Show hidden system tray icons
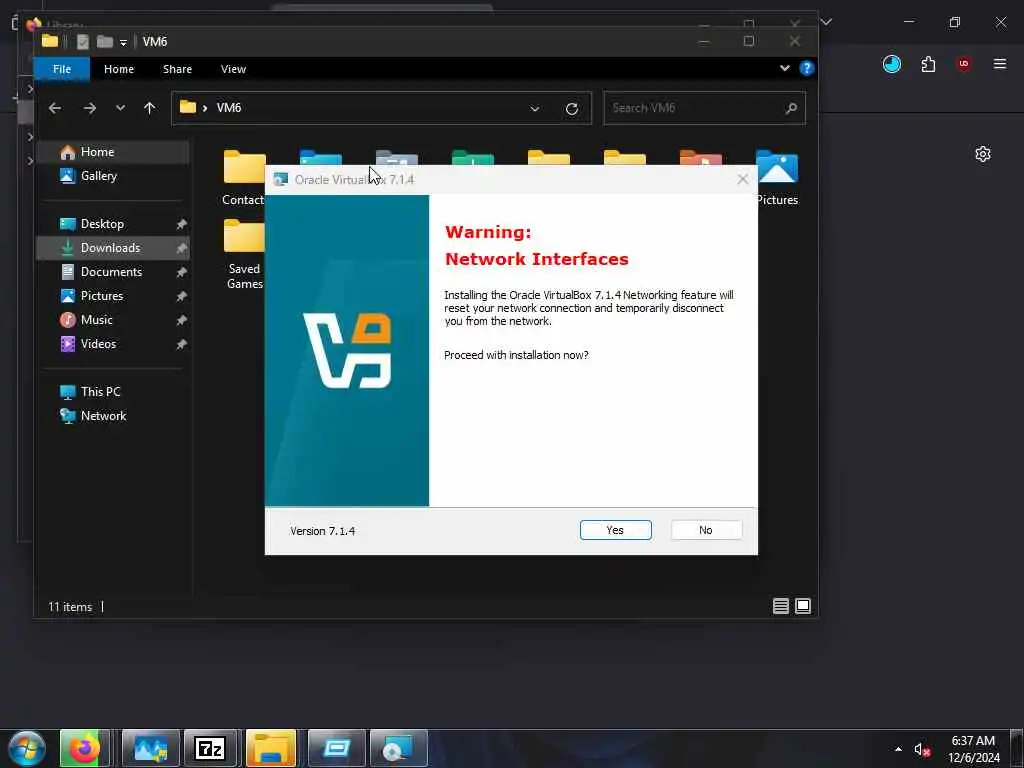The width and height of the screenshot is (1024, 768). click(x=898, y=749)
